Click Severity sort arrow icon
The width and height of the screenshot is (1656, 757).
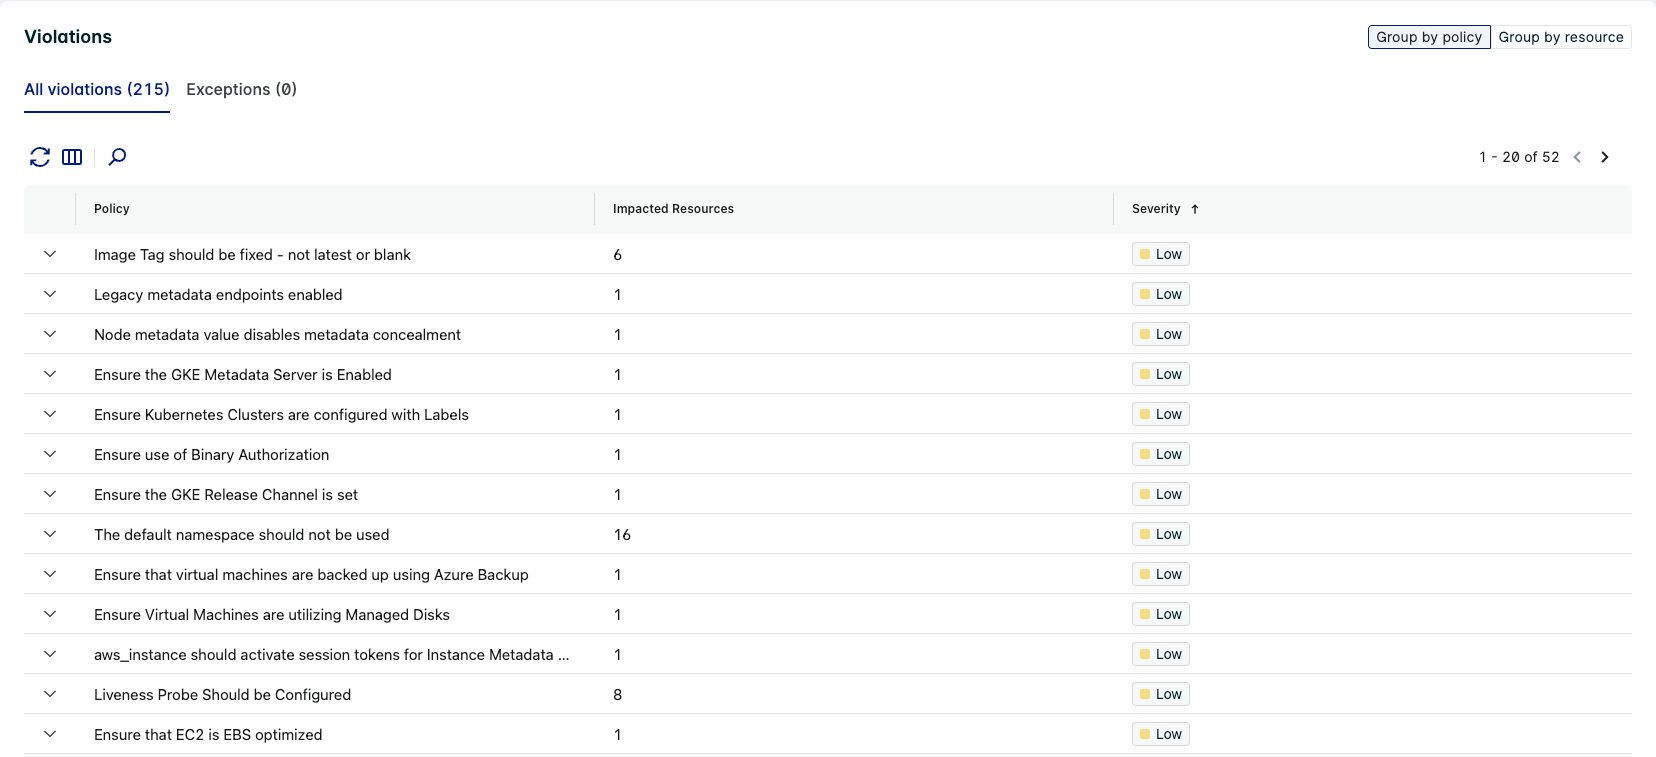[1194, 209]
